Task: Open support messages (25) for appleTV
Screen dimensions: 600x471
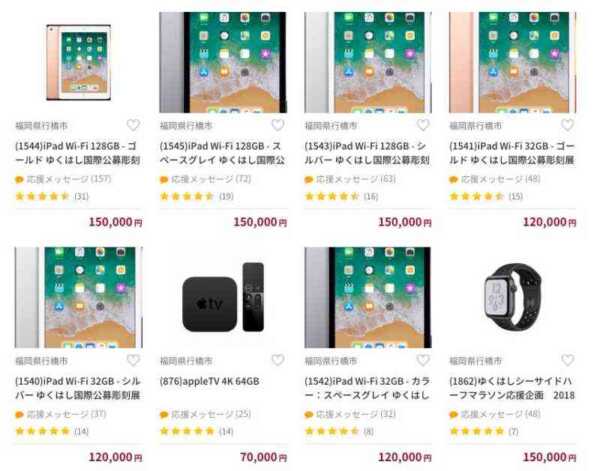Action: tap(205, 414)
